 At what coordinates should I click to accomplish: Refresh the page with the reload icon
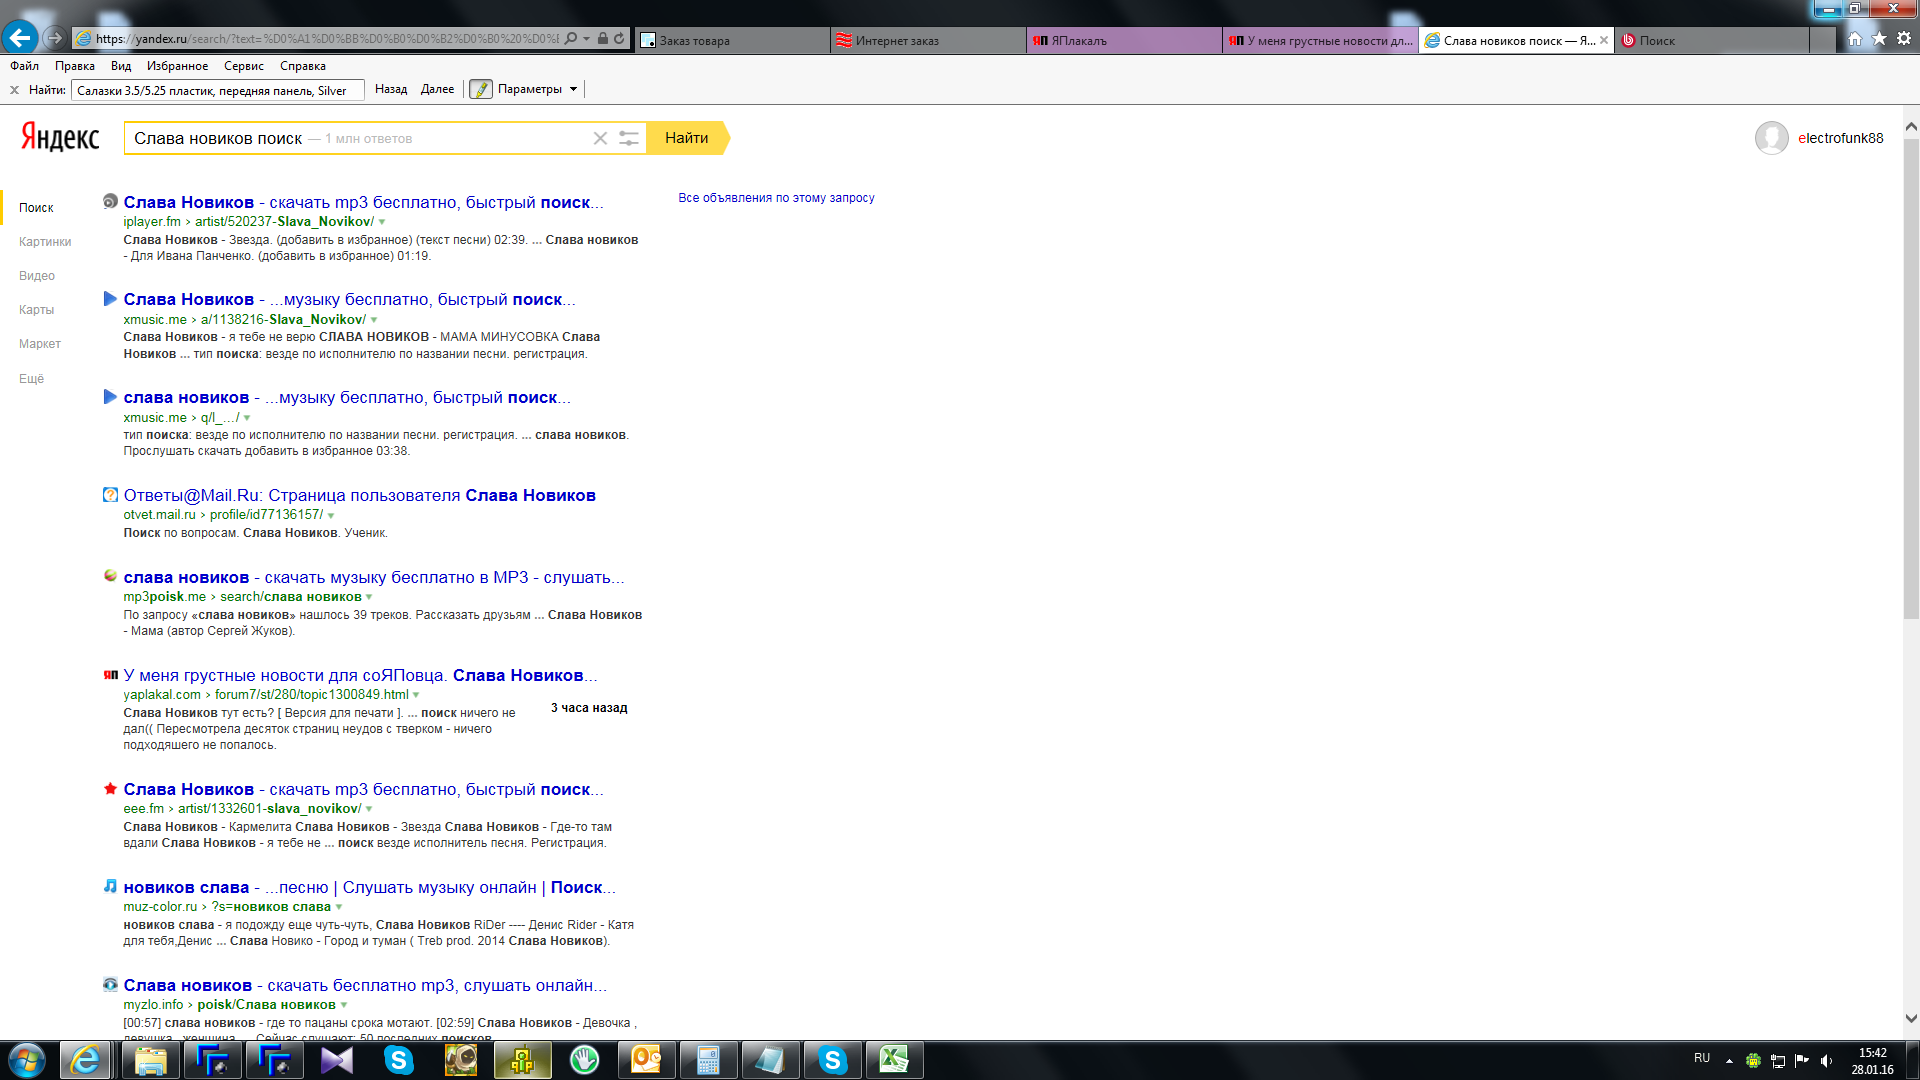(x=619, y=39)
